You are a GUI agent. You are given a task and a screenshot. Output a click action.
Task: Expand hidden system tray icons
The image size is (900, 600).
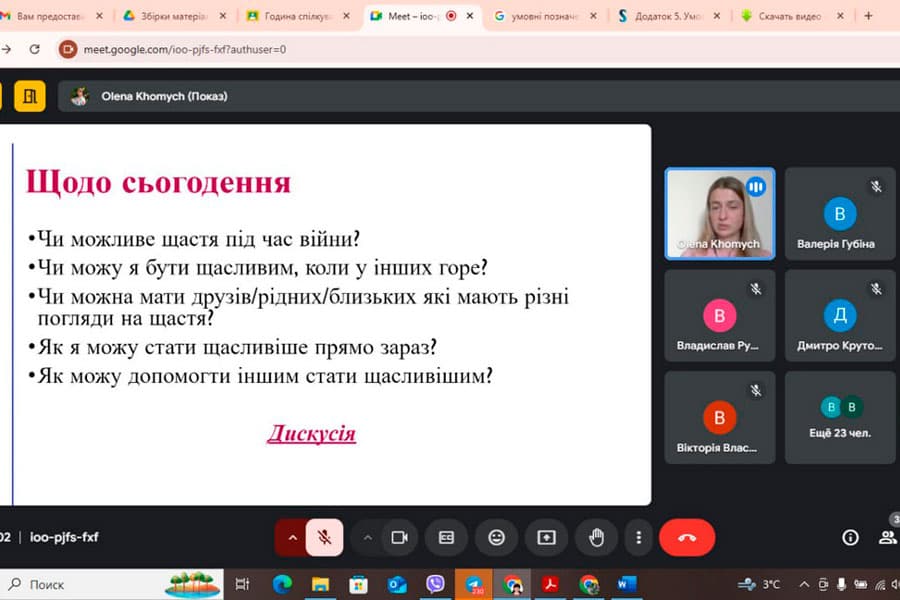(x=803, y=584)
